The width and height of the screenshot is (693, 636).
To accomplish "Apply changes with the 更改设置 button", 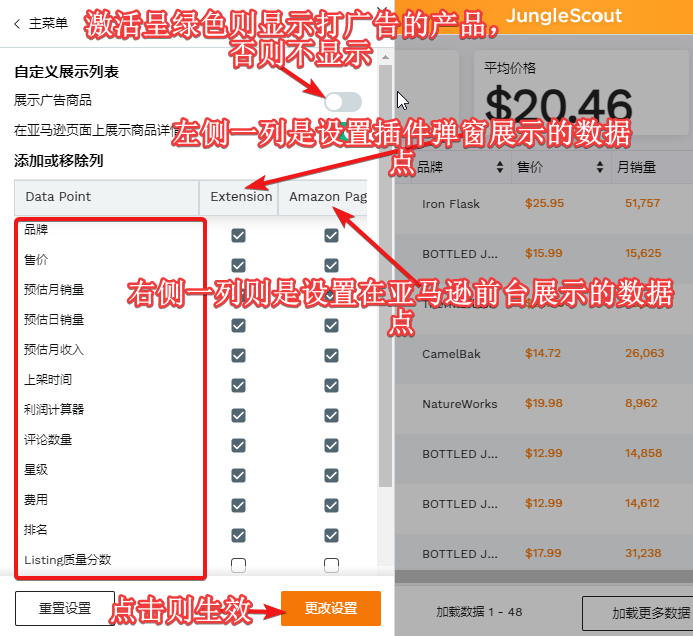I will tap(331, 608).
